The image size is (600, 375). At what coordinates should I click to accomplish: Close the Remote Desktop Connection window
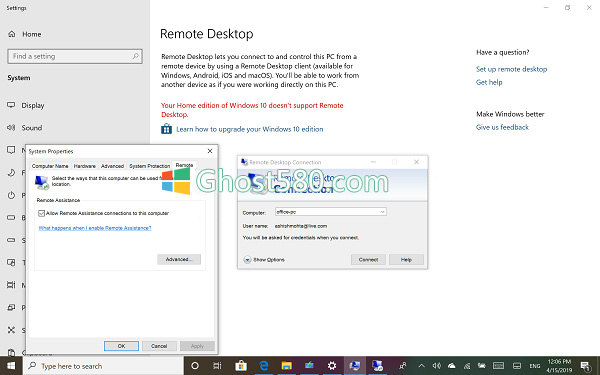[x=416, y=162]
